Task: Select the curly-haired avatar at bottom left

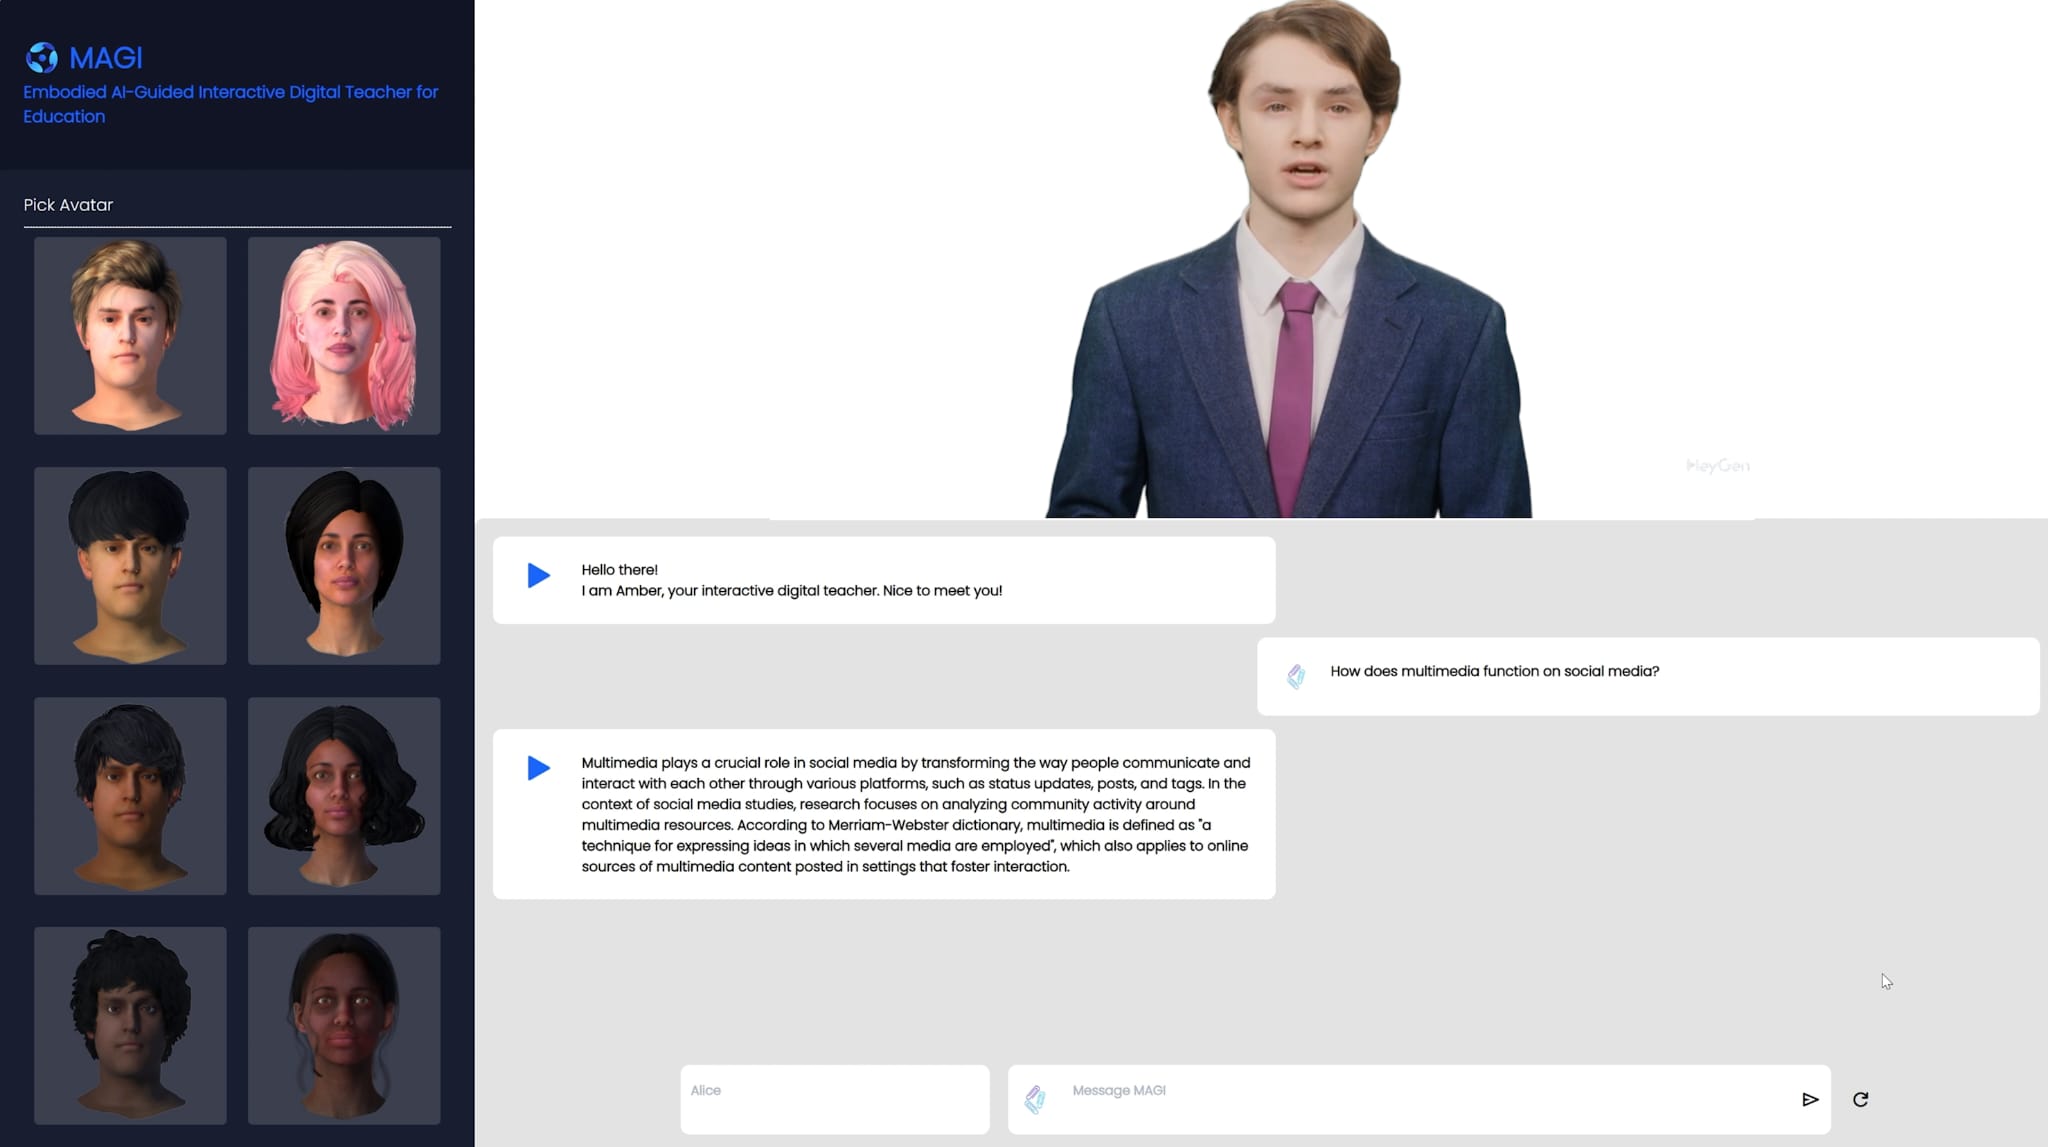Action: (x=130, y=1025)
